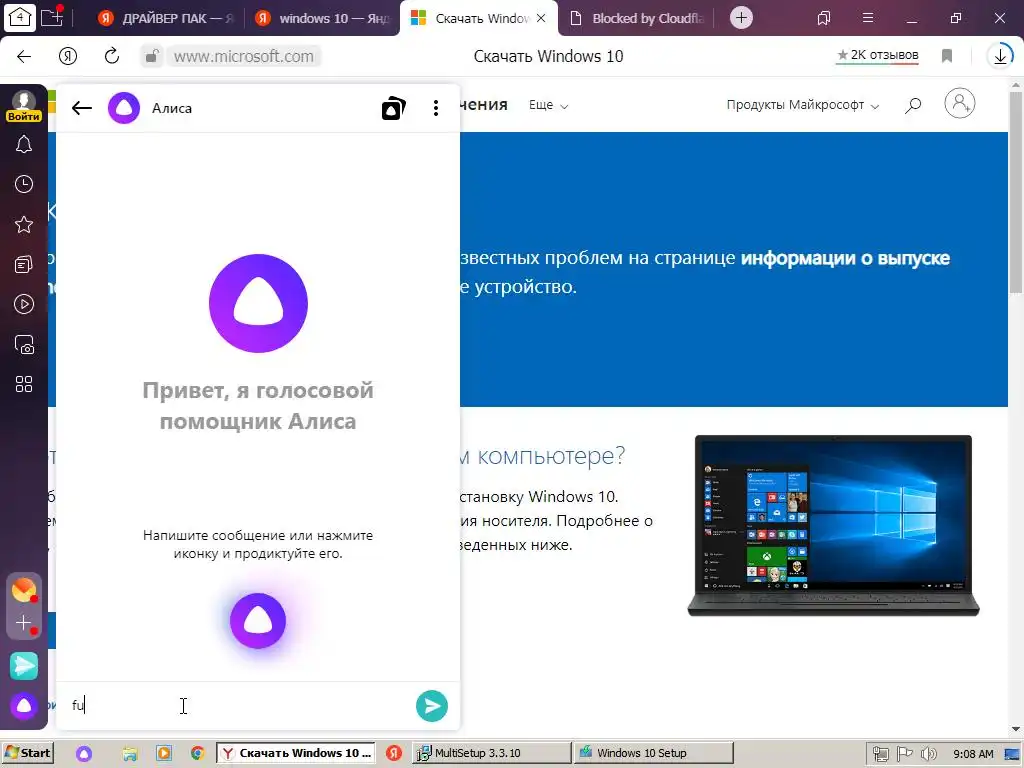Open Alice panel three-dot menu
This screenshot has width=1024, height=768.
[x=436, y=108]
